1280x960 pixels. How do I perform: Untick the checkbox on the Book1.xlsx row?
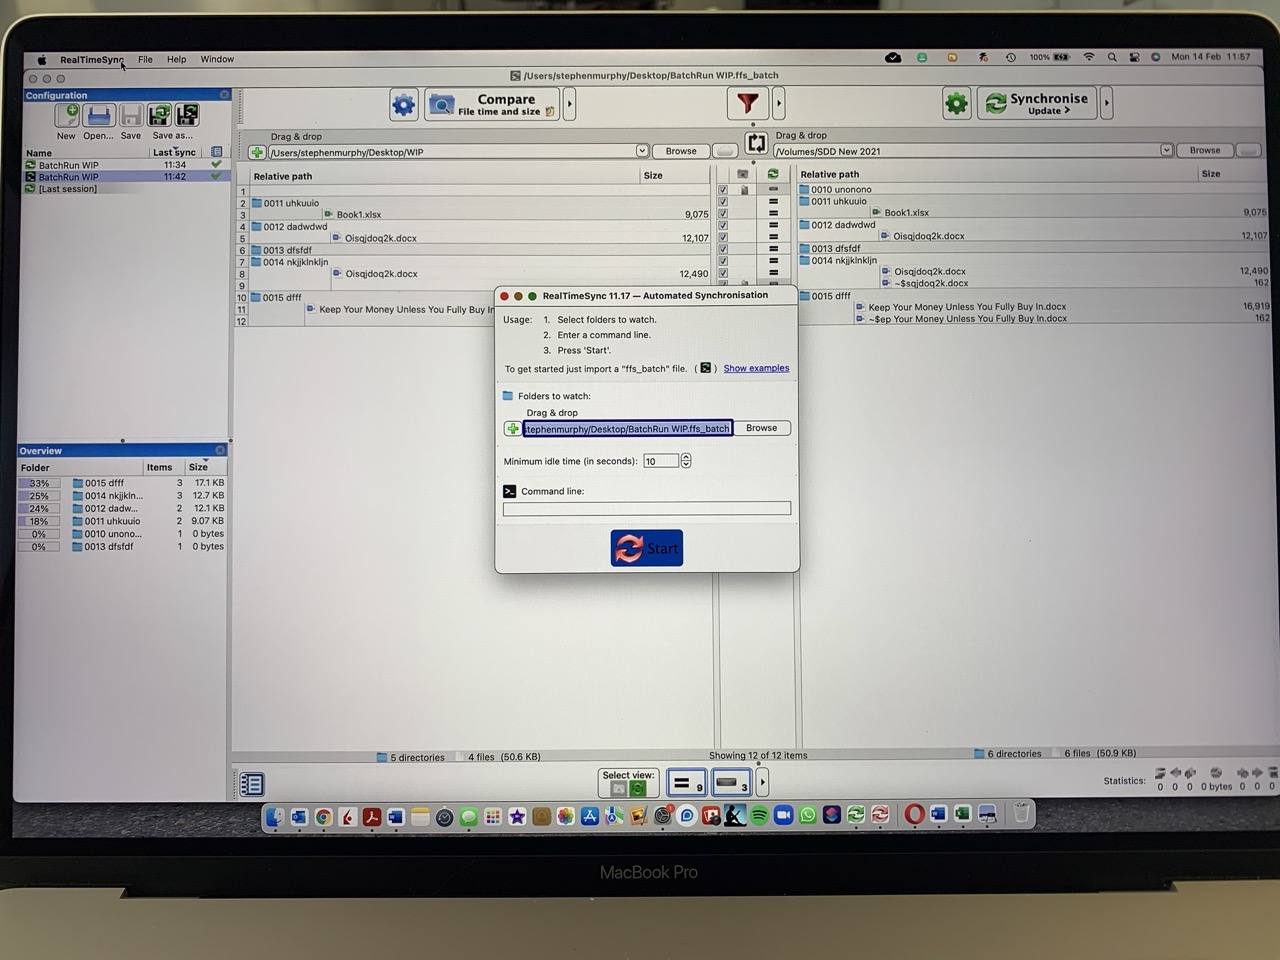723,213
